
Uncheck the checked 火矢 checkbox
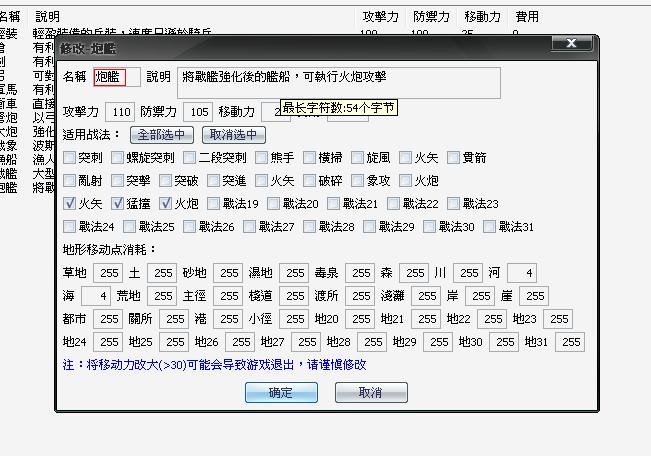coord(70,203)
